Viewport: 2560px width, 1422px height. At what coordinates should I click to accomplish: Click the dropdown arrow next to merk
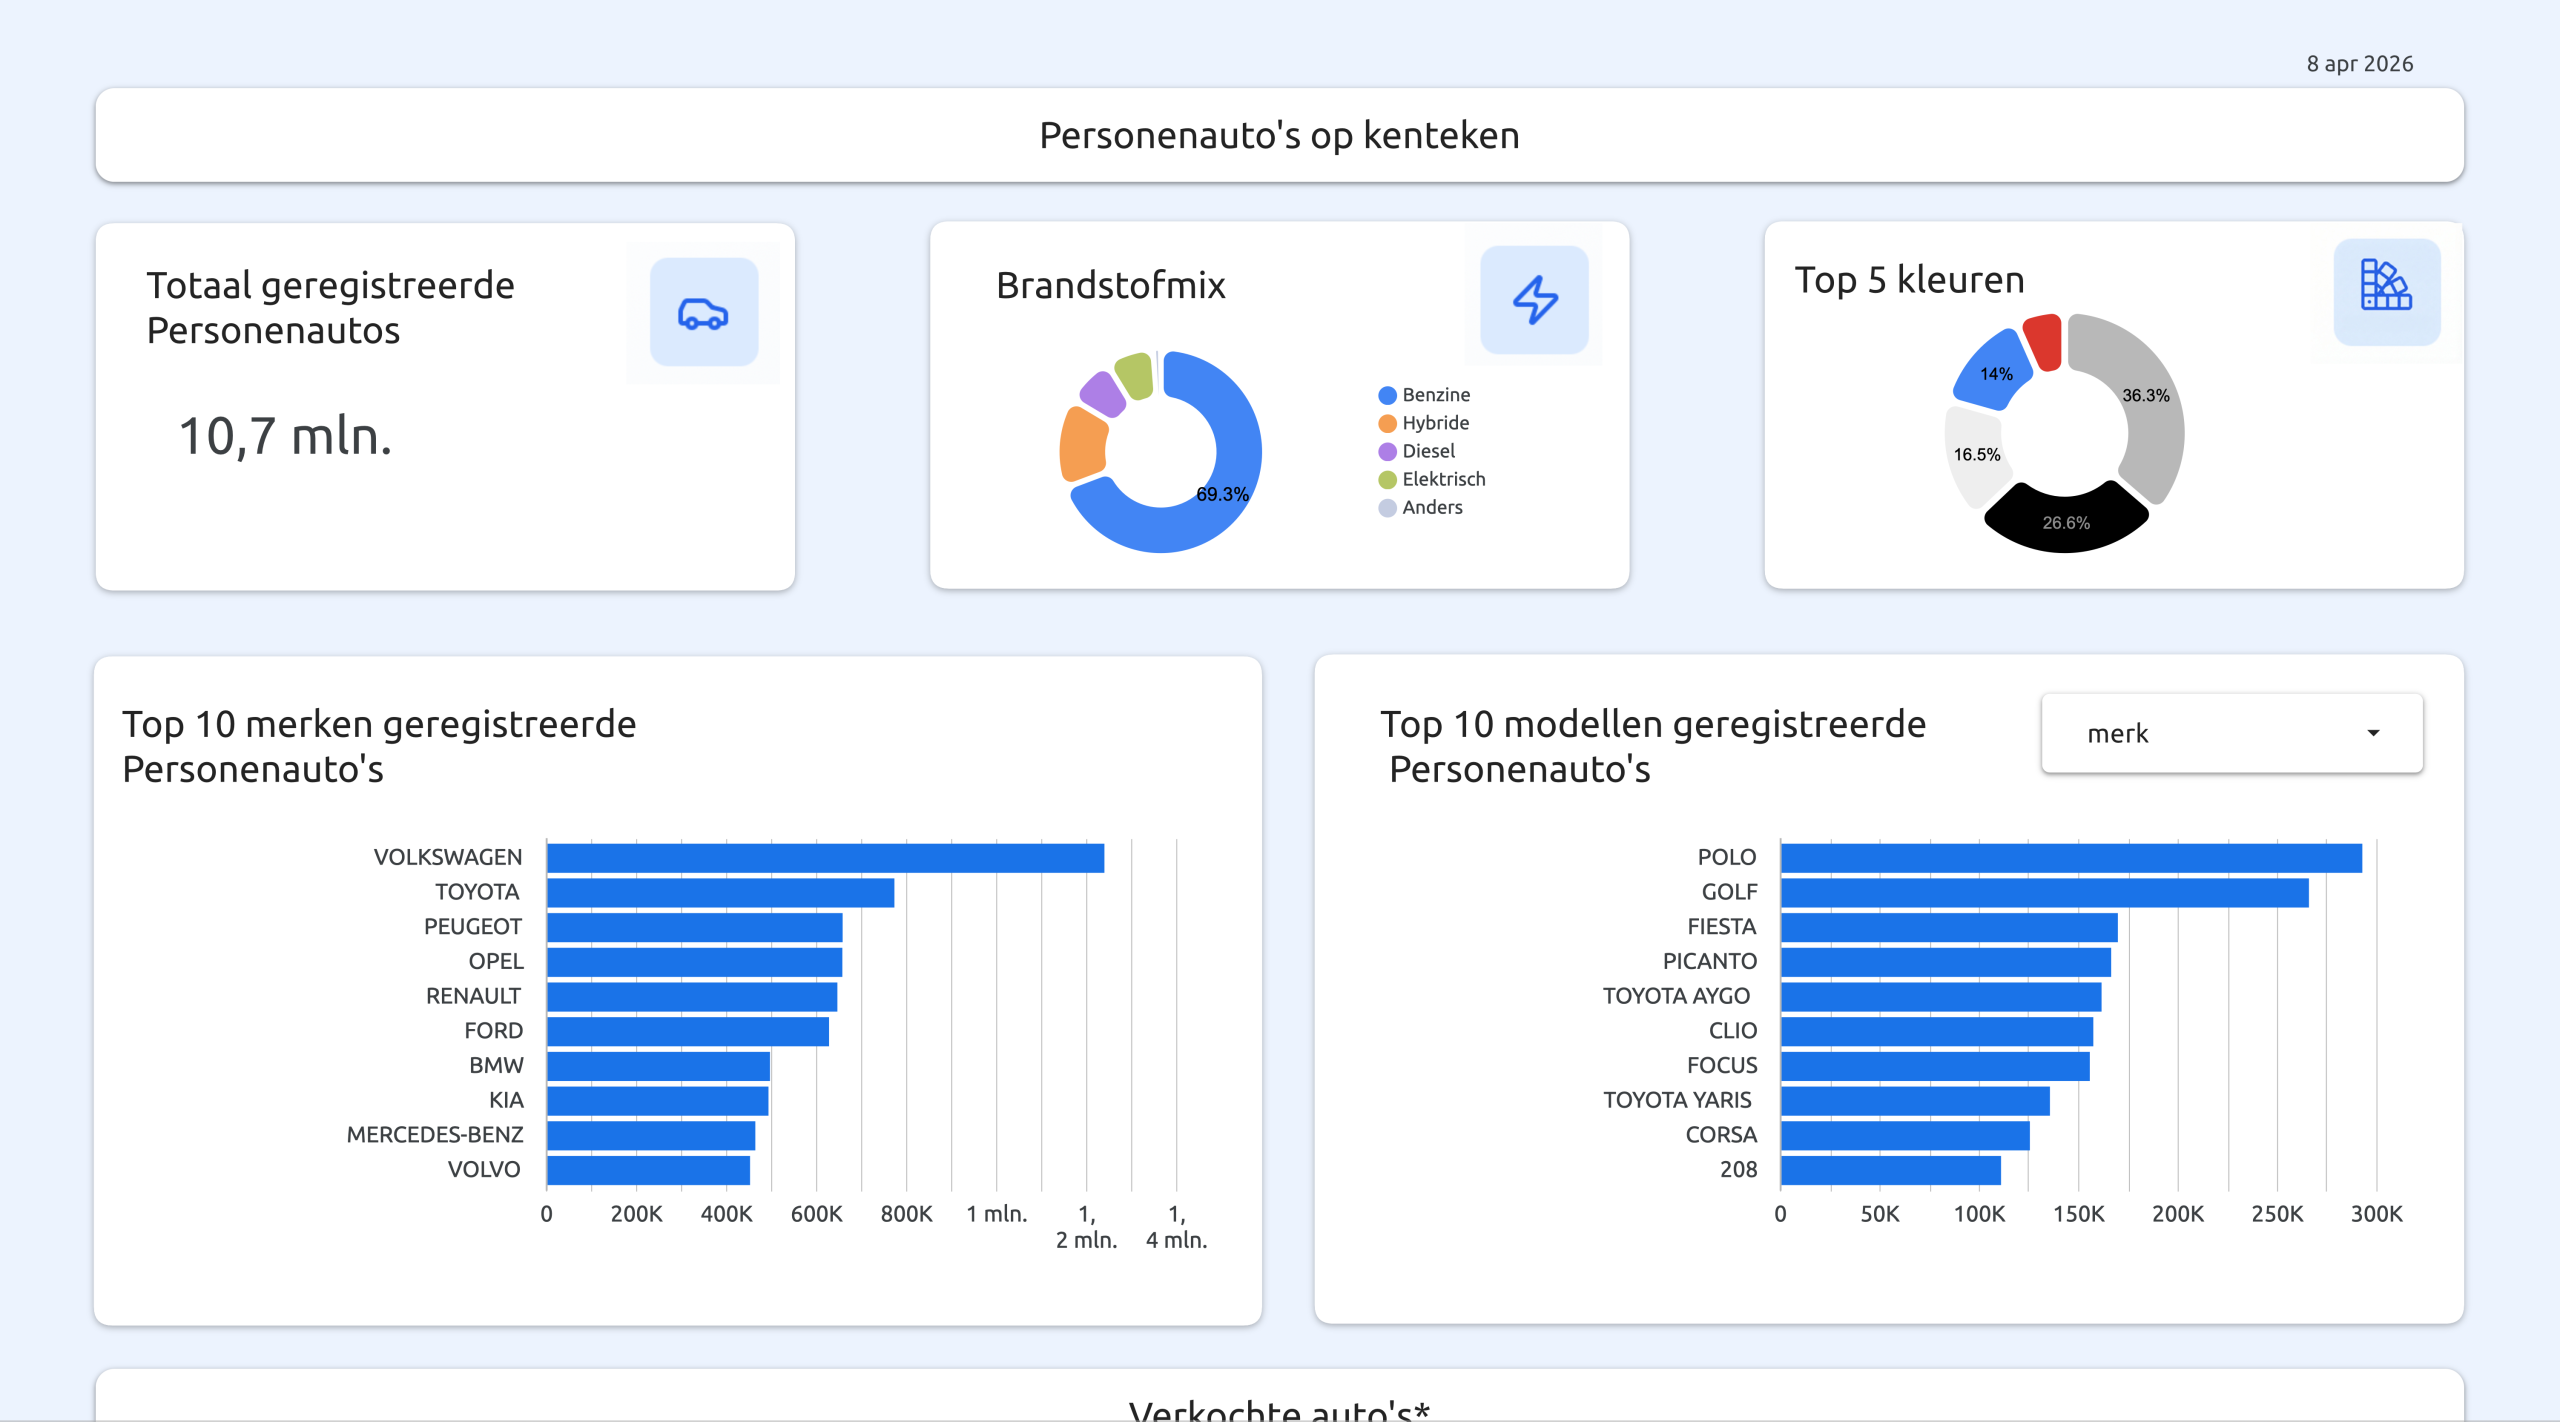[x=2374, y=733]
